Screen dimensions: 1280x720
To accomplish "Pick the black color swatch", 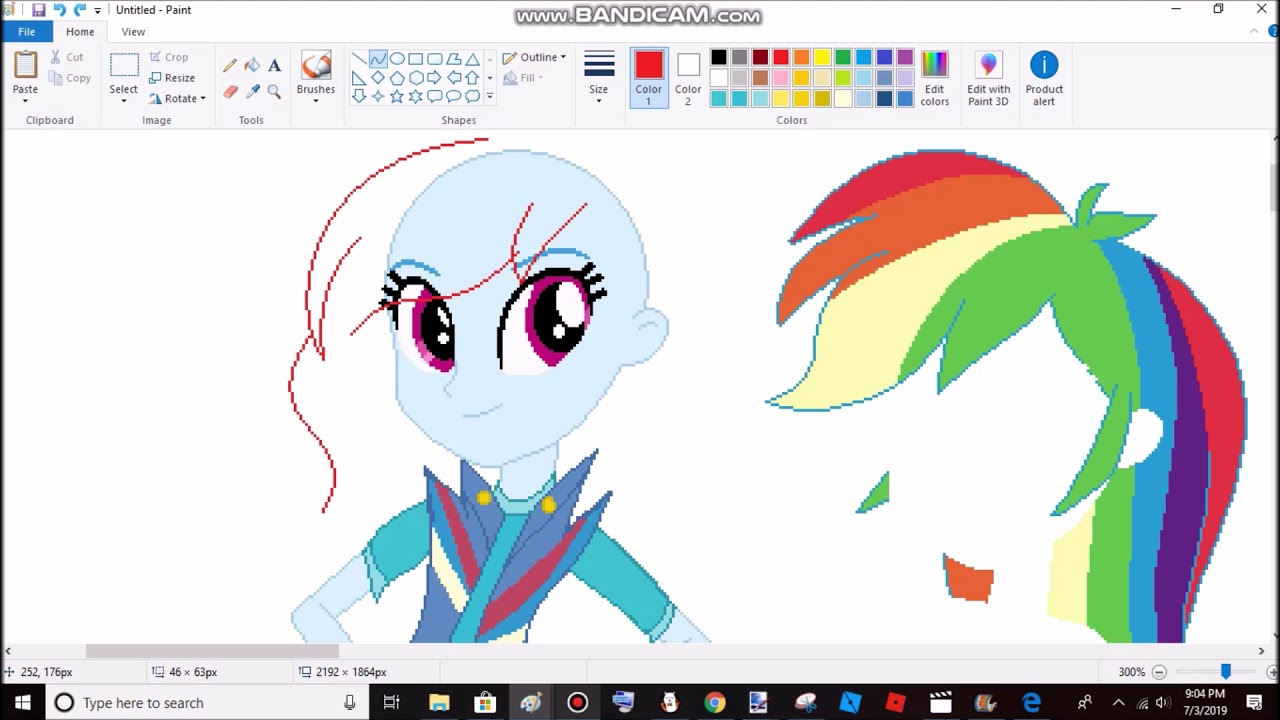I will click(719, 58).
